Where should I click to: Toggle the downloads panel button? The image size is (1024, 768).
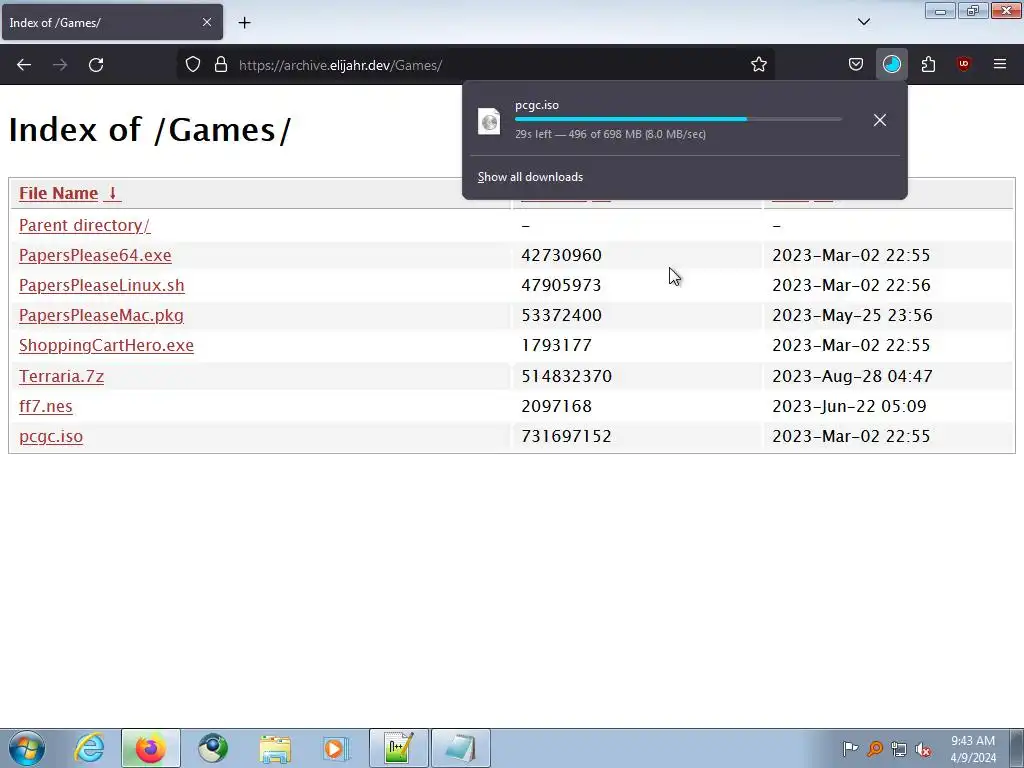[891, 64]
